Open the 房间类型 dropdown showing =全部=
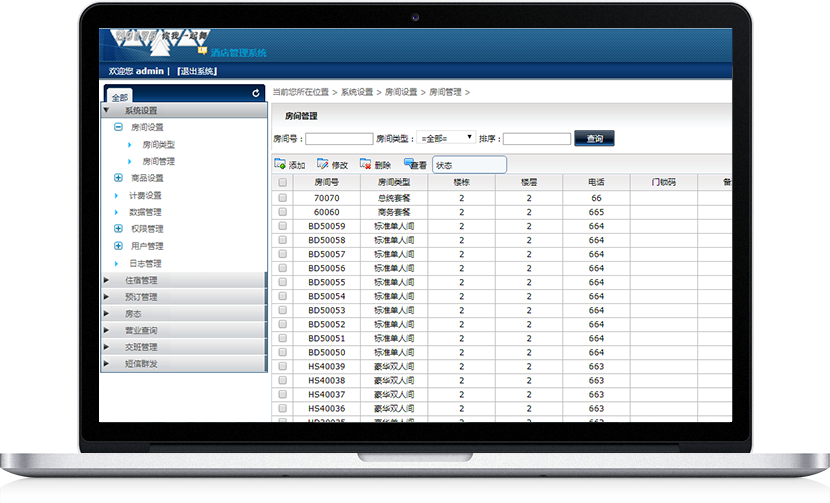 pos(447,138)
